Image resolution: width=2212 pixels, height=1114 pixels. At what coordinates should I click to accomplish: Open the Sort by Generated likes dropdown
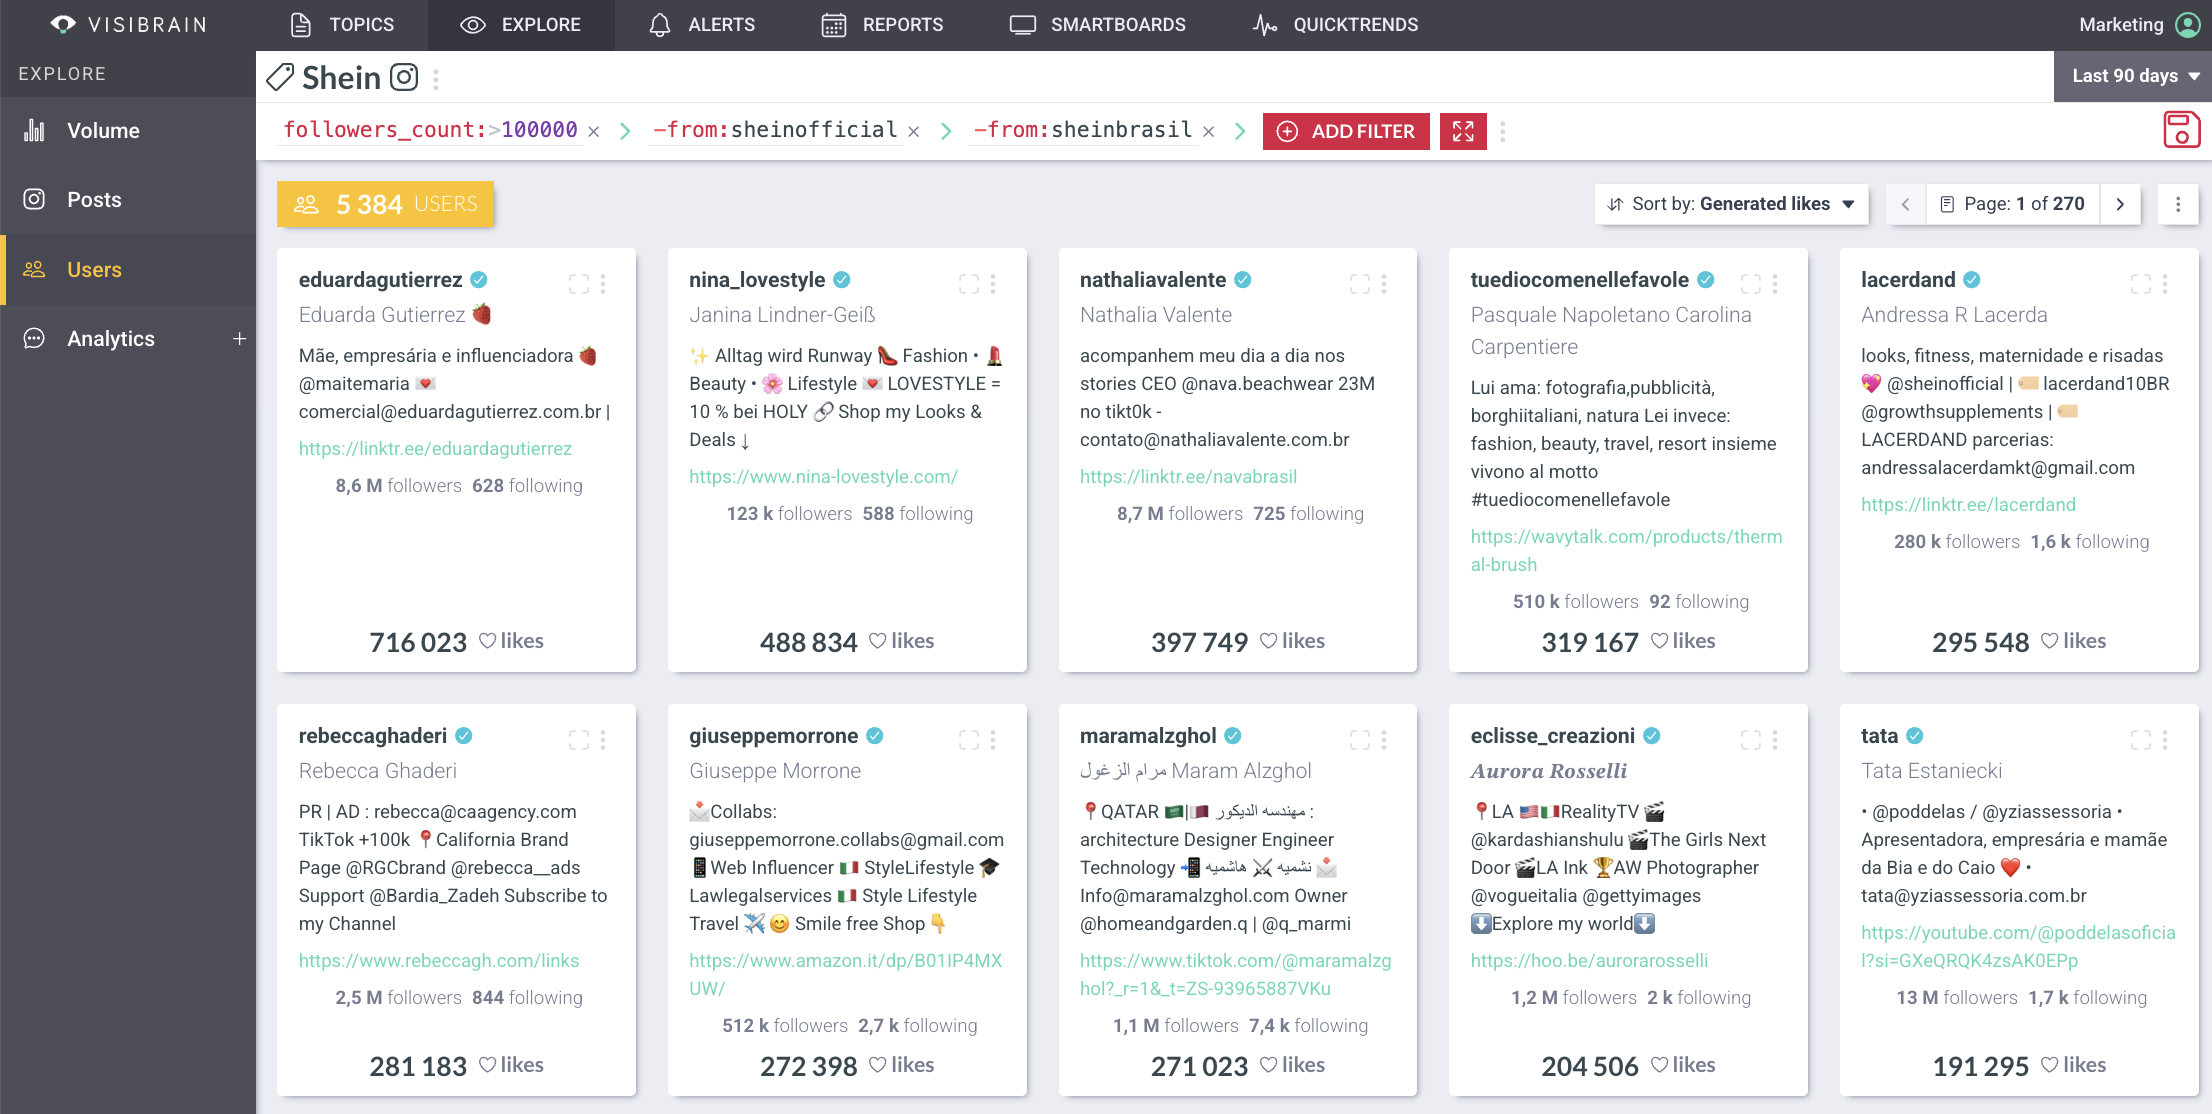tap(1731, 204)
